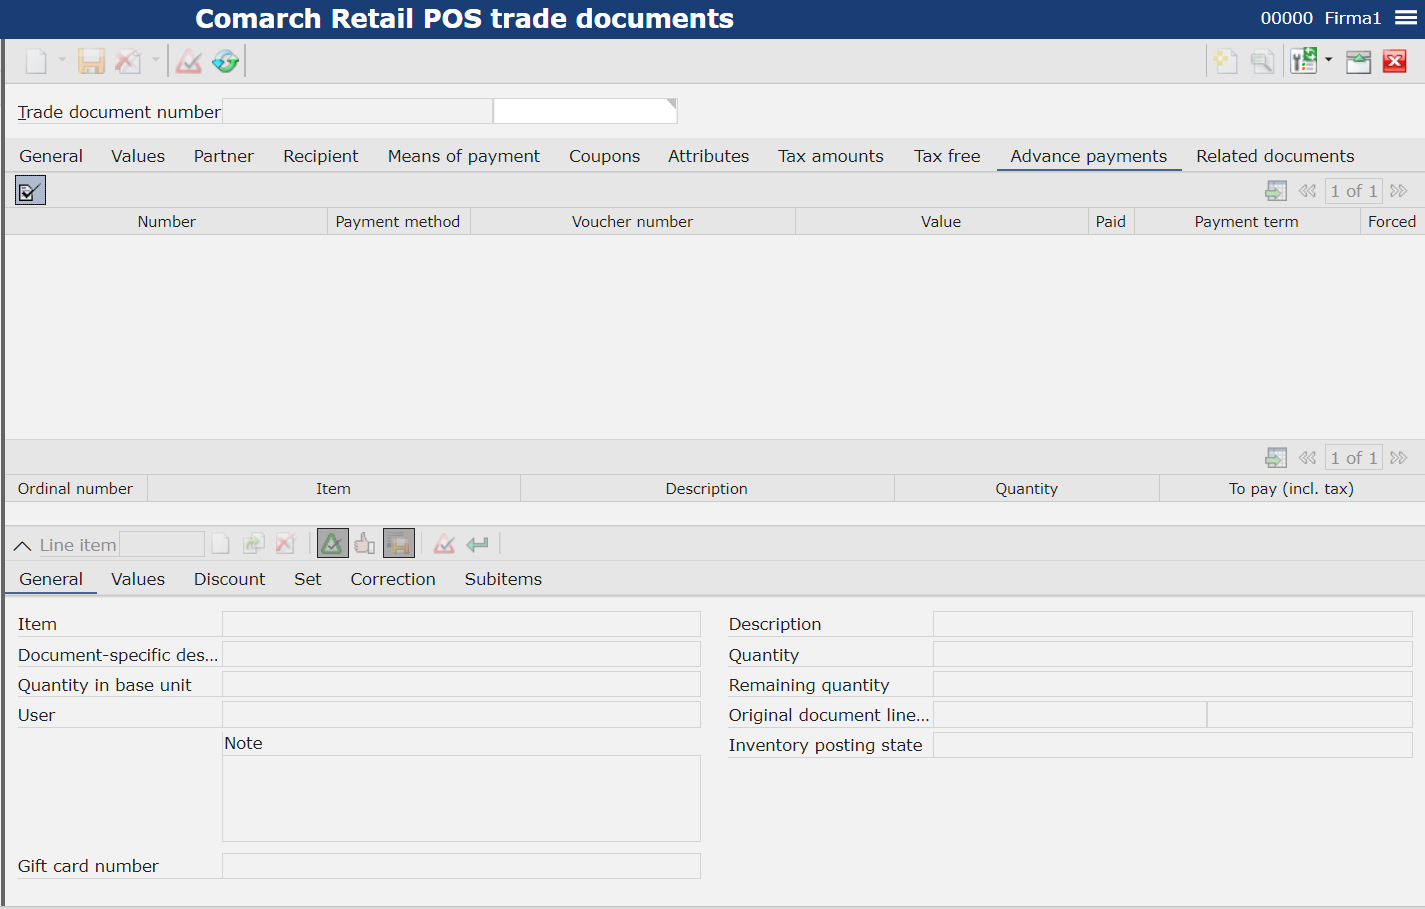Screen dimensions: 1425x909
Task: Collapse the Line item section with the chevron
Action: (22, 545)
